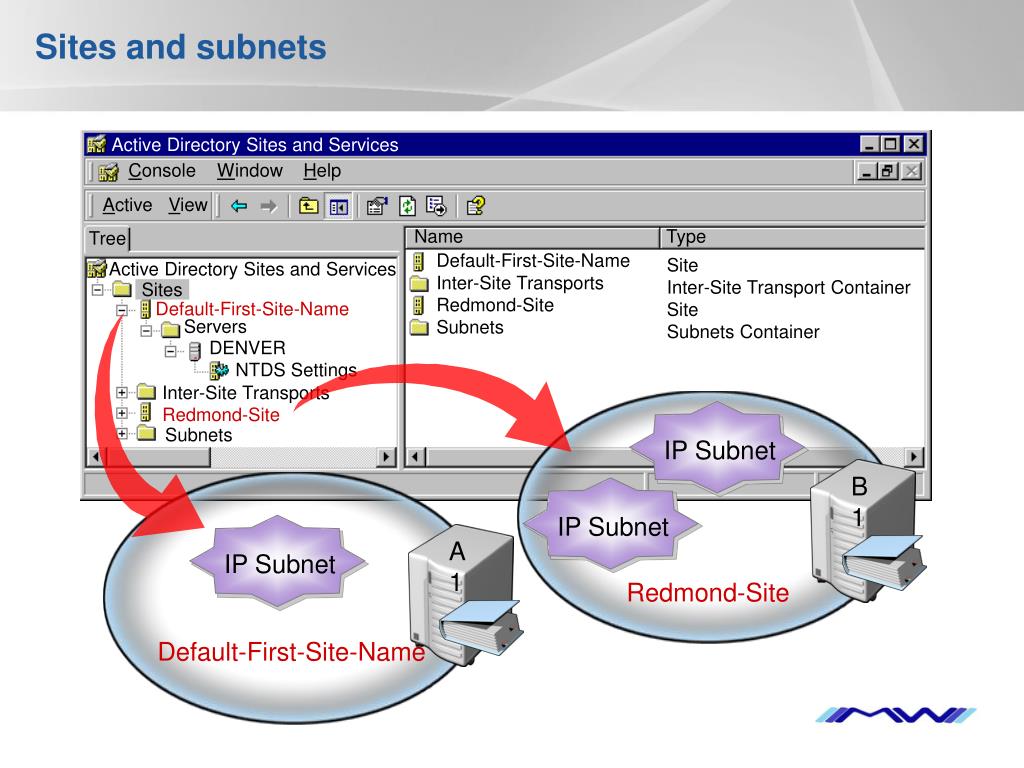Click the tree pane horizontal scroll thumb

(157, 456)
